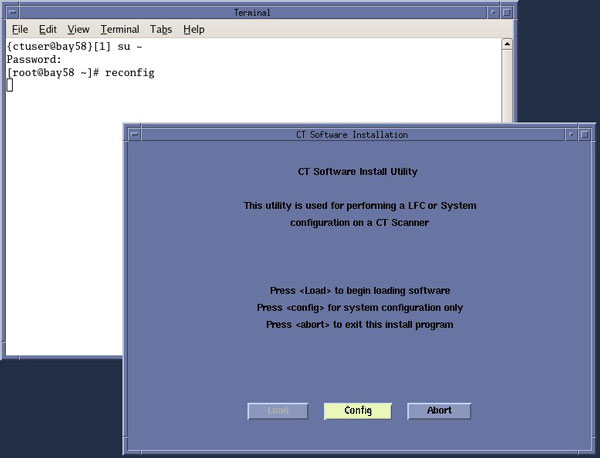This screenshot has height=458, width=600.
Task: Maximize the Terminal window
Action: click(x=508, y=11)
